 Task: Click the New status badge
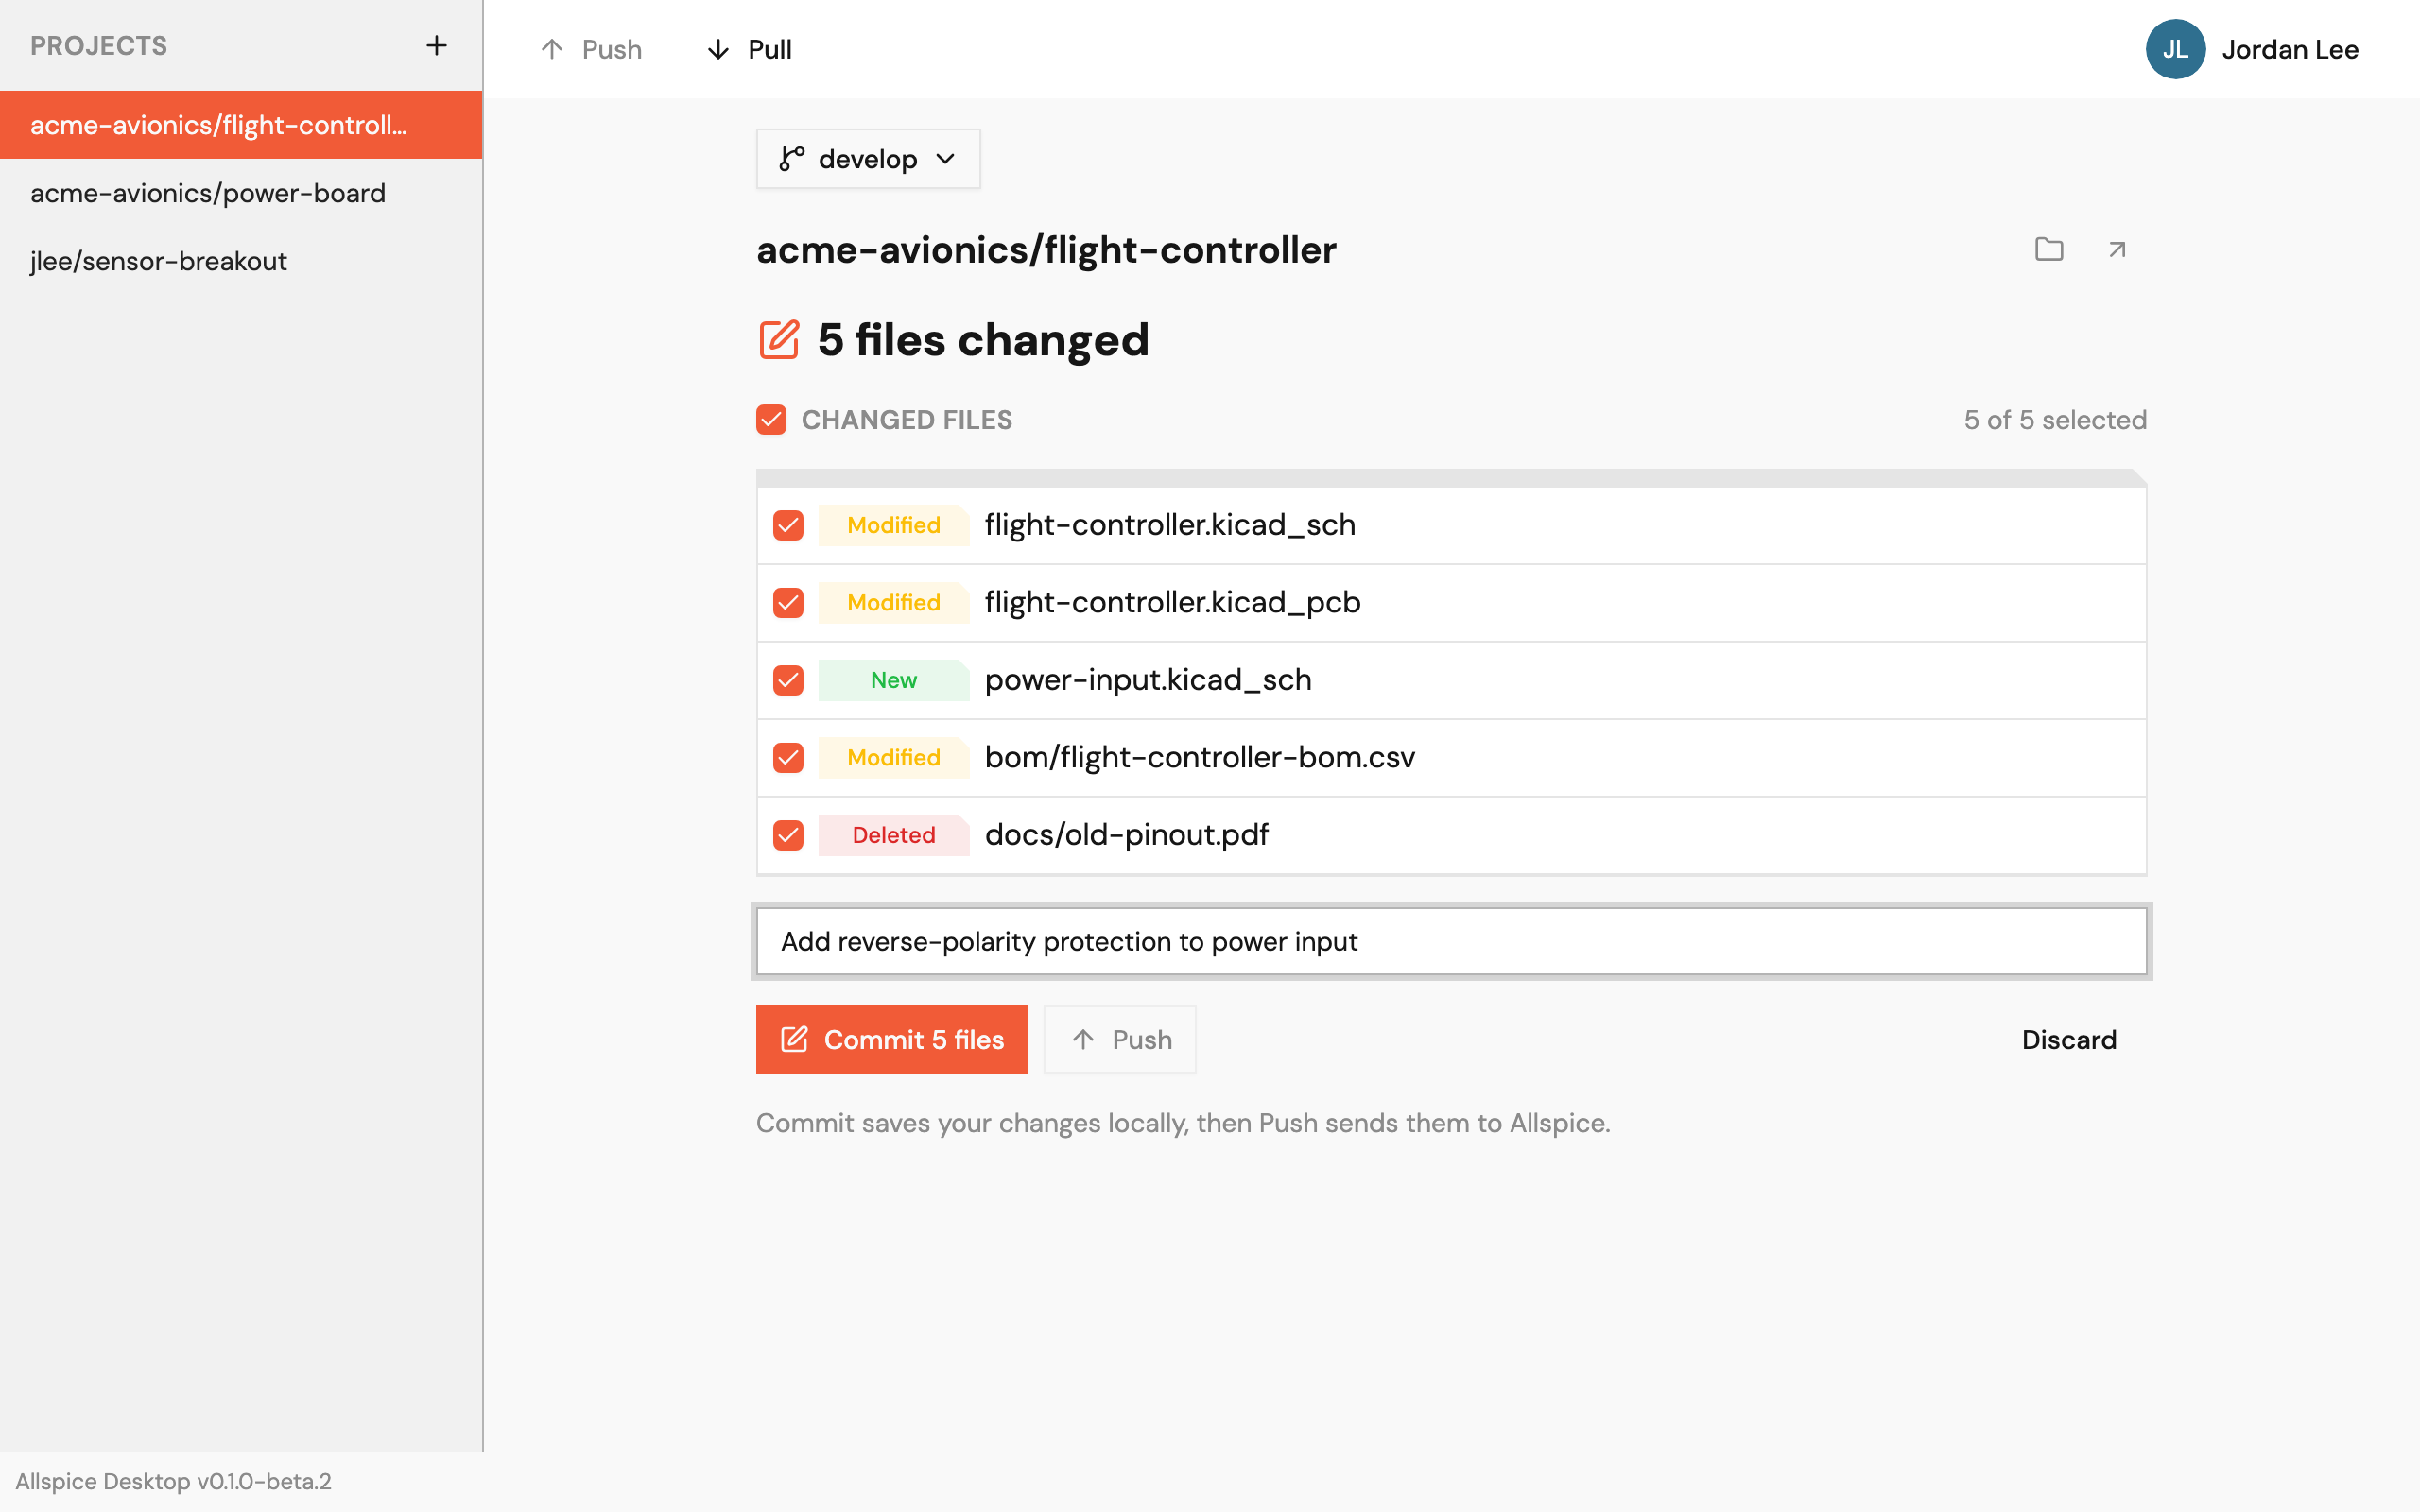click(893, 680)
